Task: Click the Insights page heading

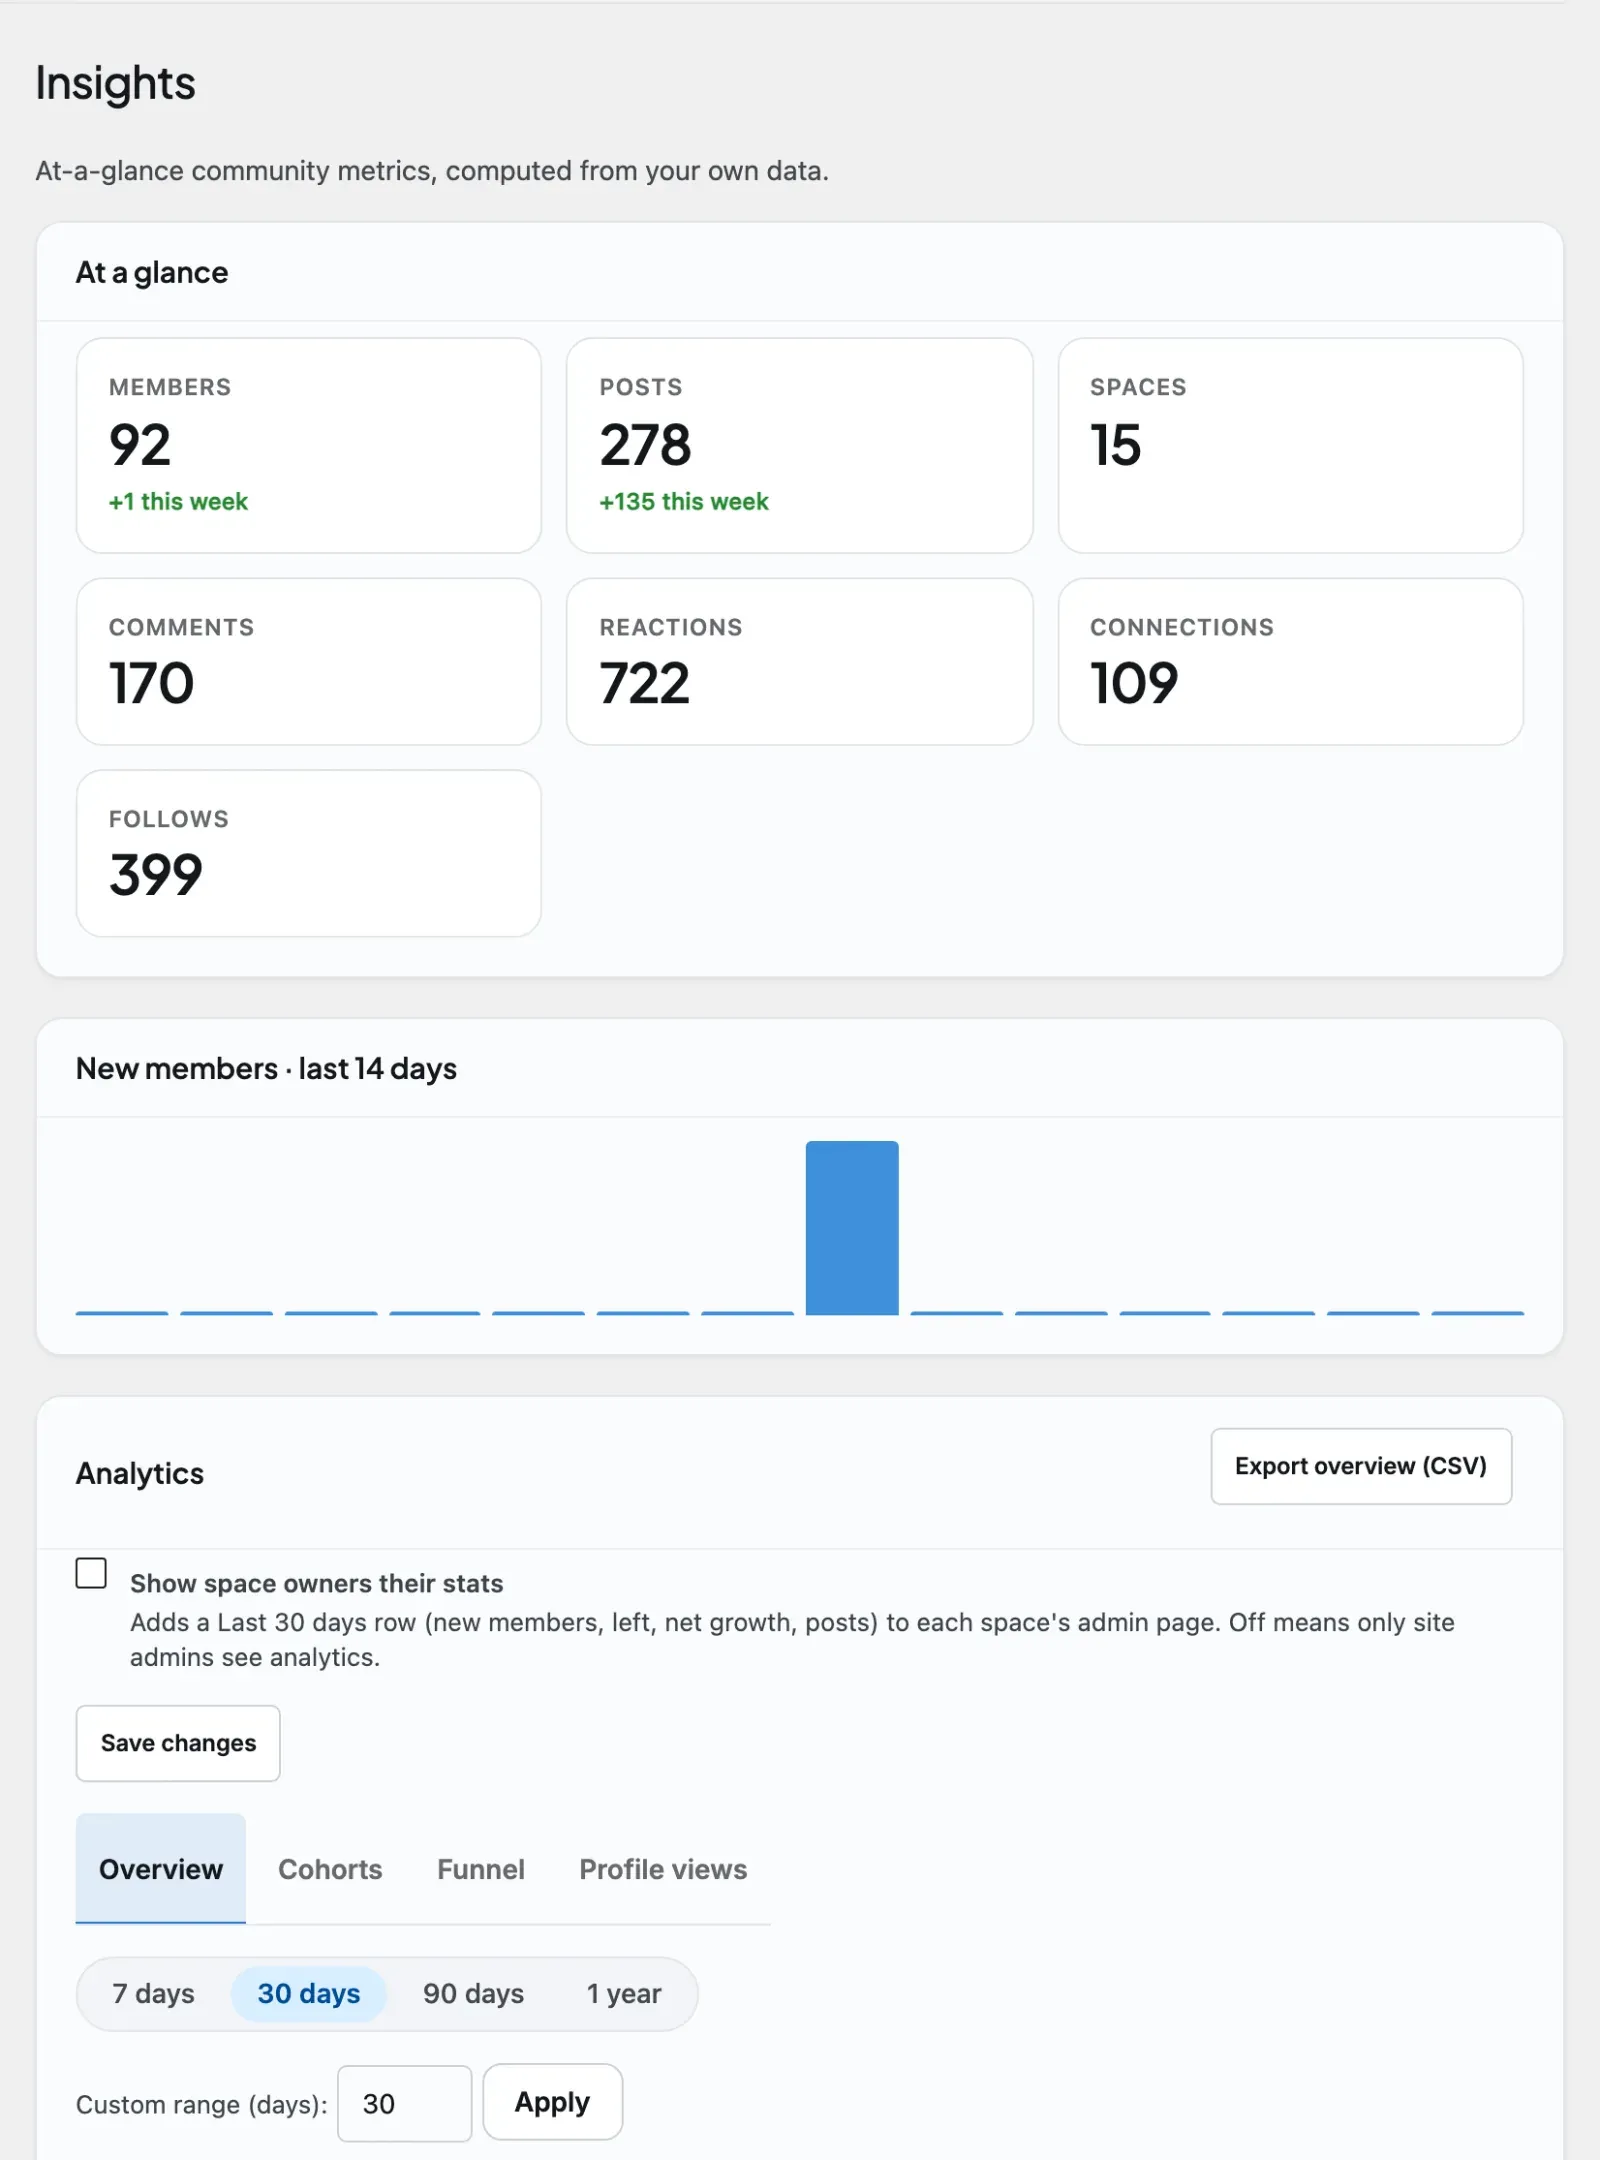Action: pos(116,83)
